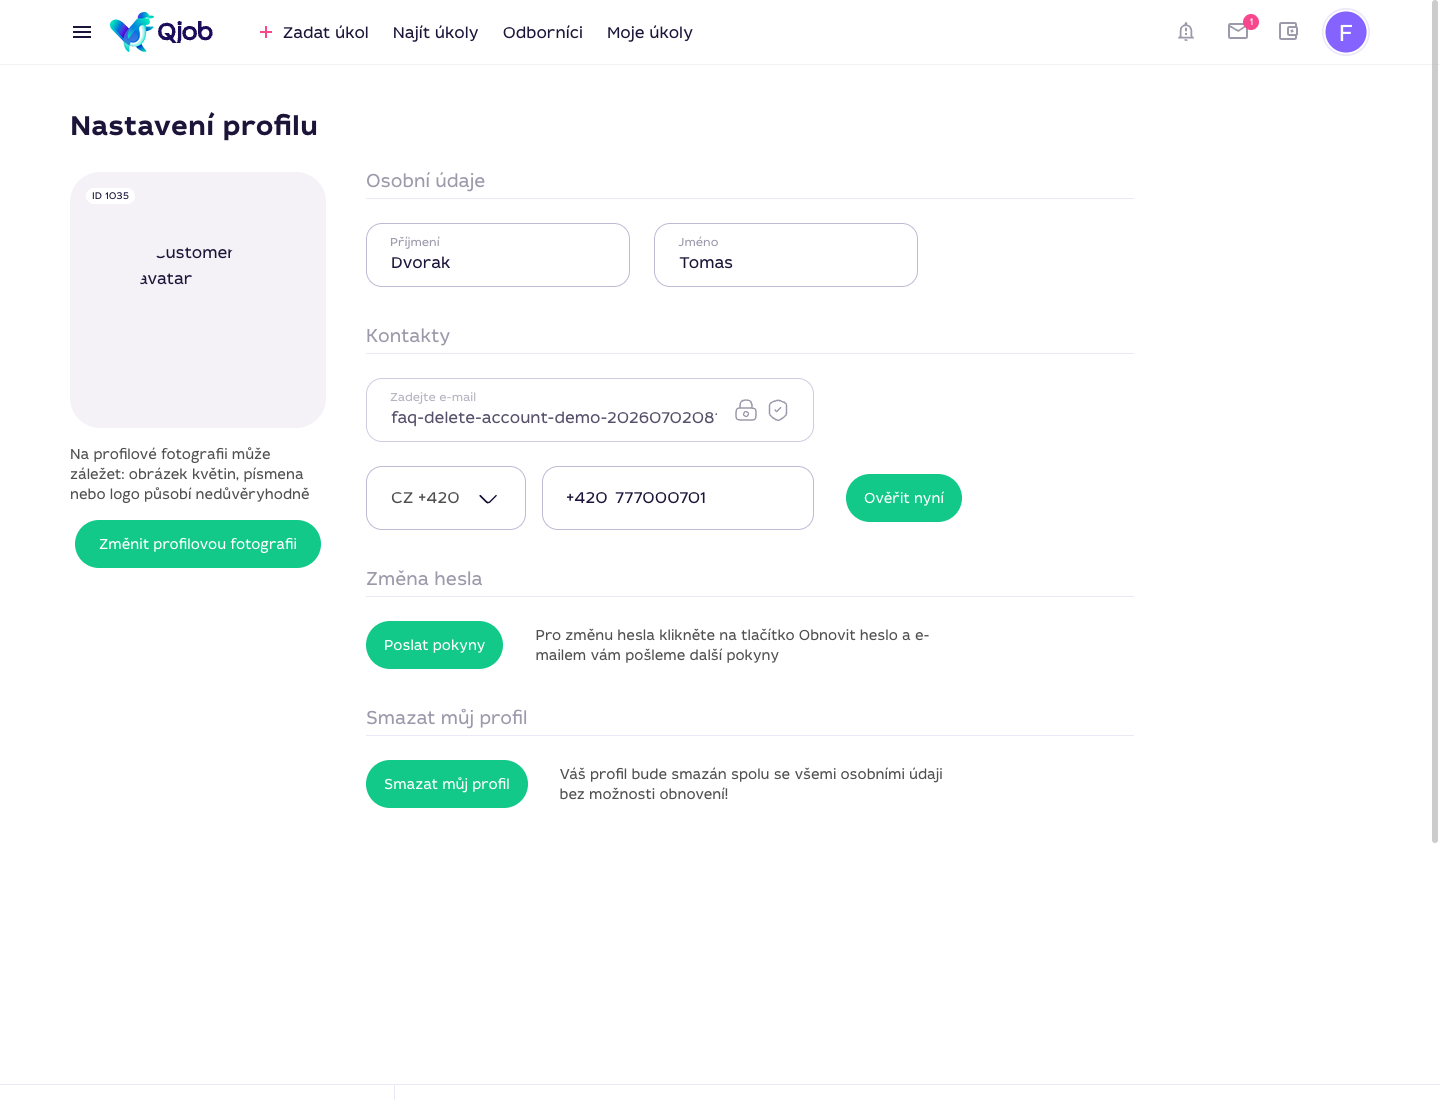Click the lock icon in email field
Viewport: 1440px width, 1100px height.
(746, 410)
